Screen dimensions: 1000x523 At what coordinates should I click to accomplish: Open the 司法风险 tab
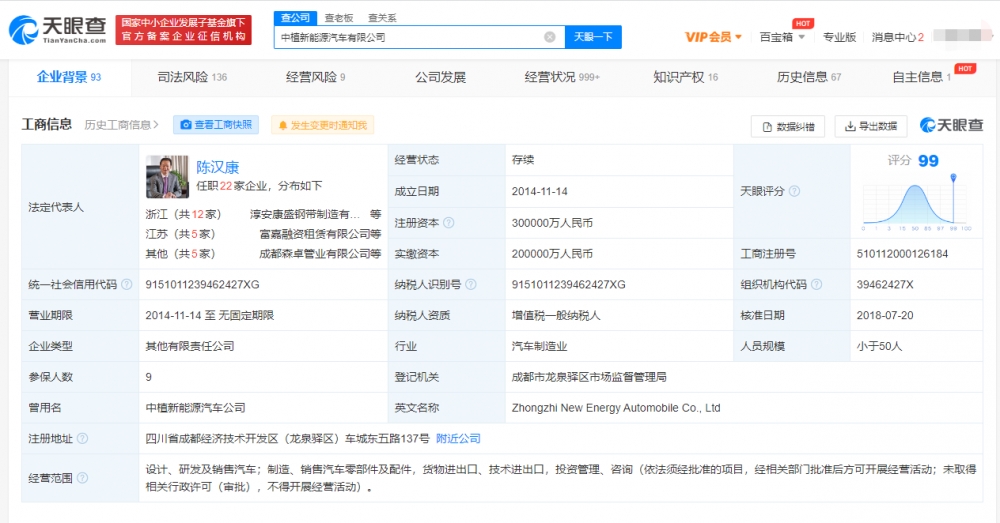(x=192, y=77)
